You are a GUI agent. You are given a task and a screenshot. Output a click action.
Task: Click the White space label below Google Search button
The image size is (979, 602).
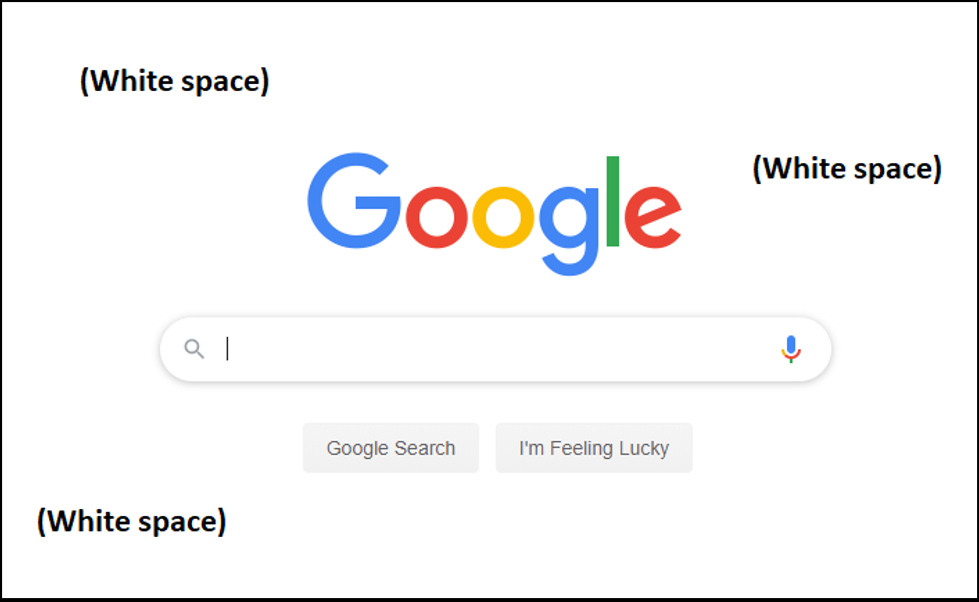coord(131,521)
